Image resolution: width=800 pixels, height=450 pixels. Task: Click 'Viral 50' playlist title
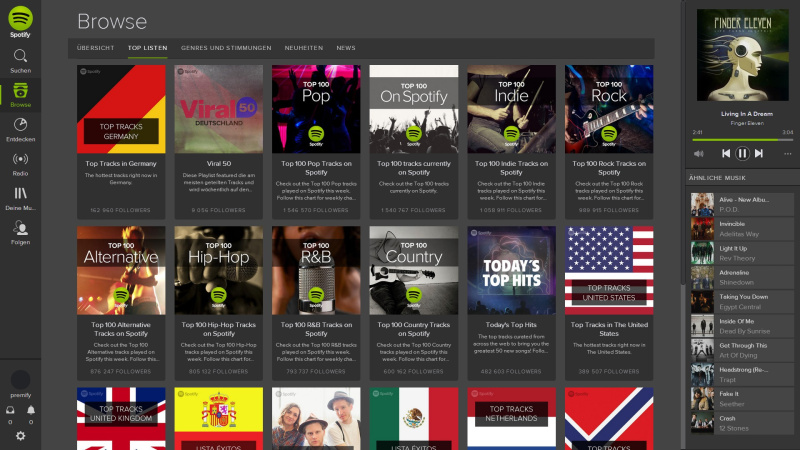[x=218, y=164]
